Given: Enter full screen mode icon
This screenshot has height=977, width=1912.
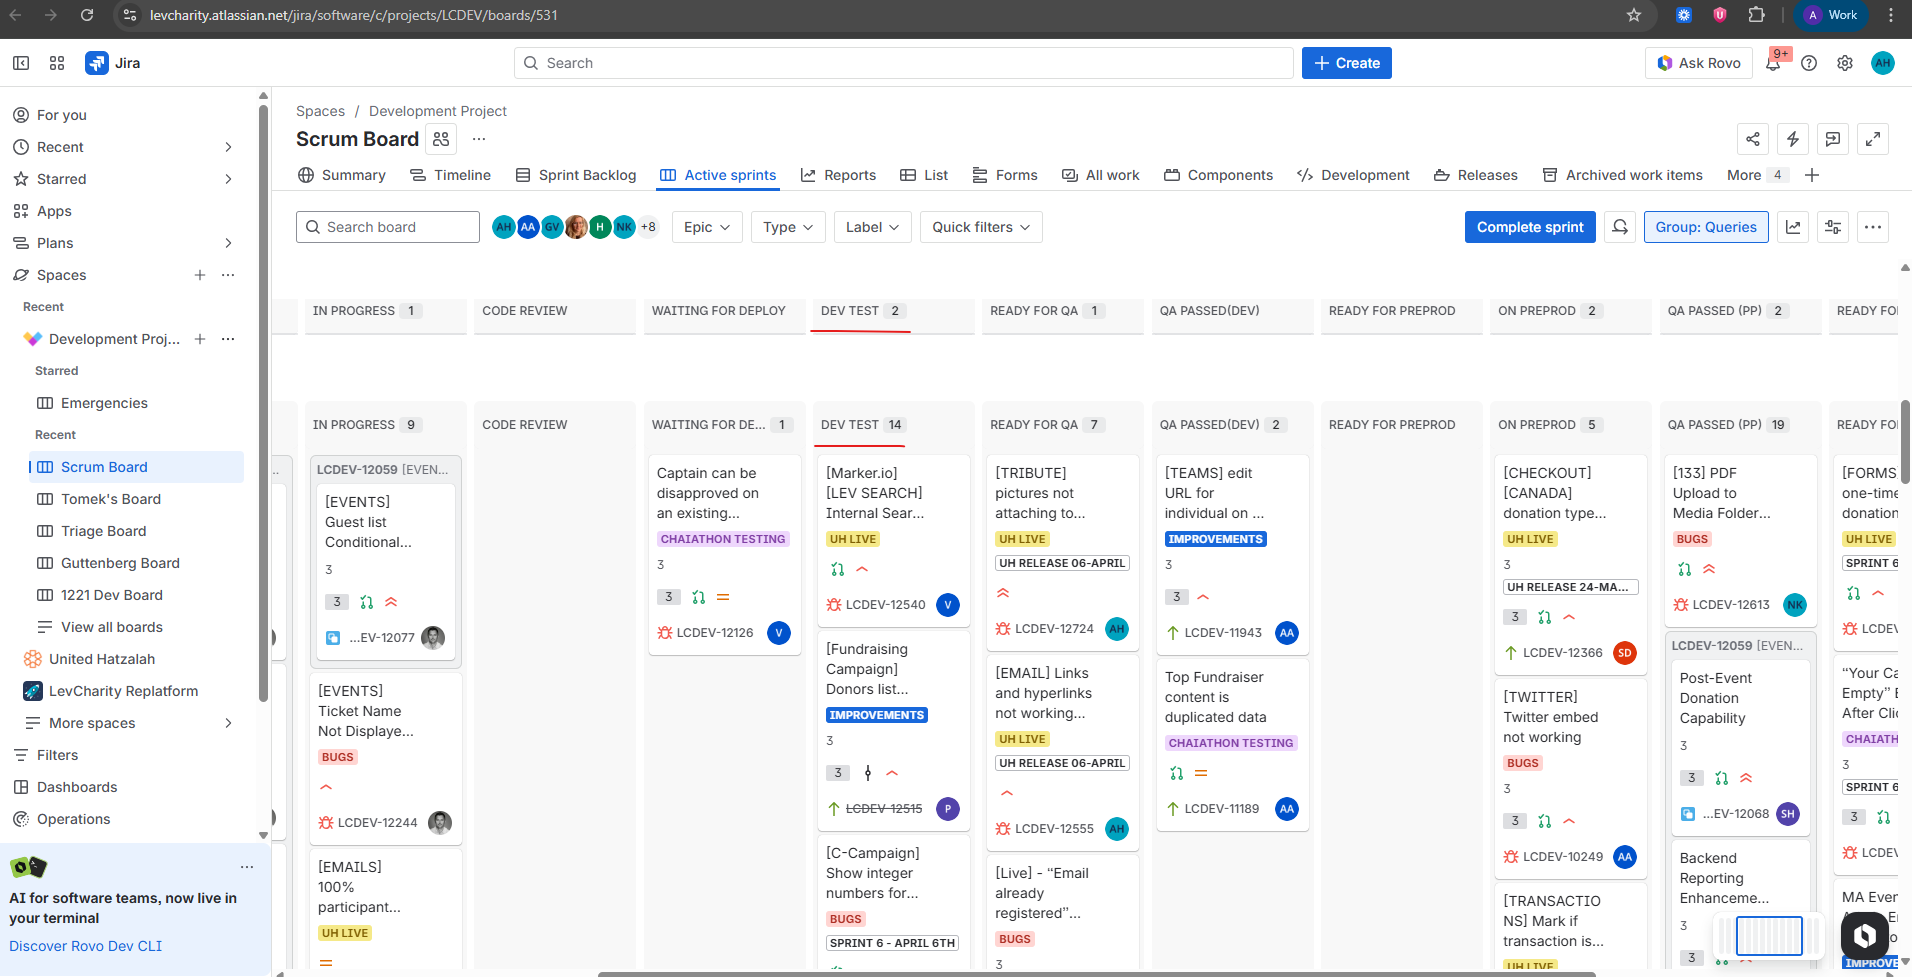Looking at the screenshot, I should coord(1872,139).
